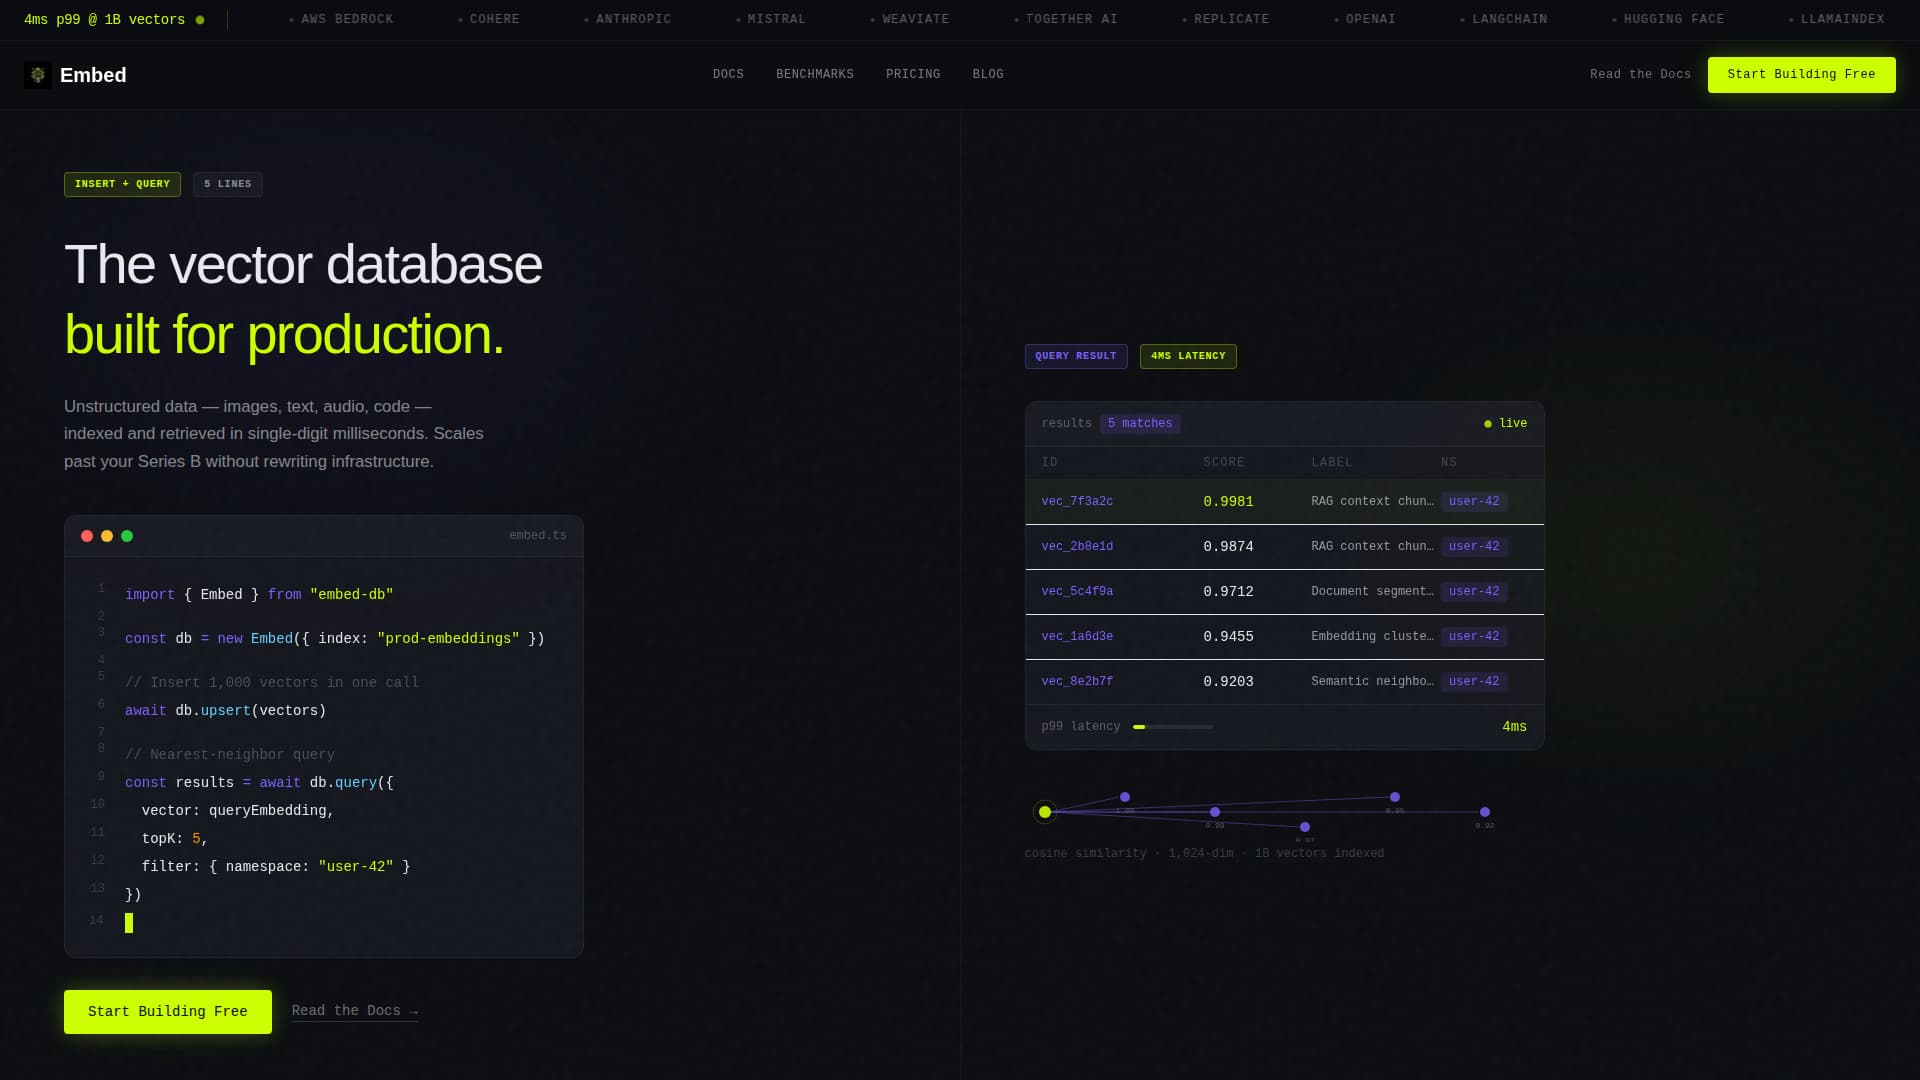Open the Blog nav item
The width and height of the screenshot is (1920, 1080).
coord(988,75)
